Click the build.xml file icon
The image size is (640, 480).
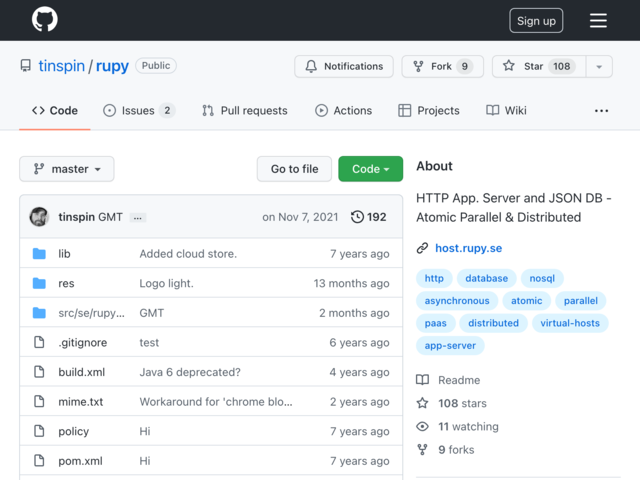coord(39,372)
